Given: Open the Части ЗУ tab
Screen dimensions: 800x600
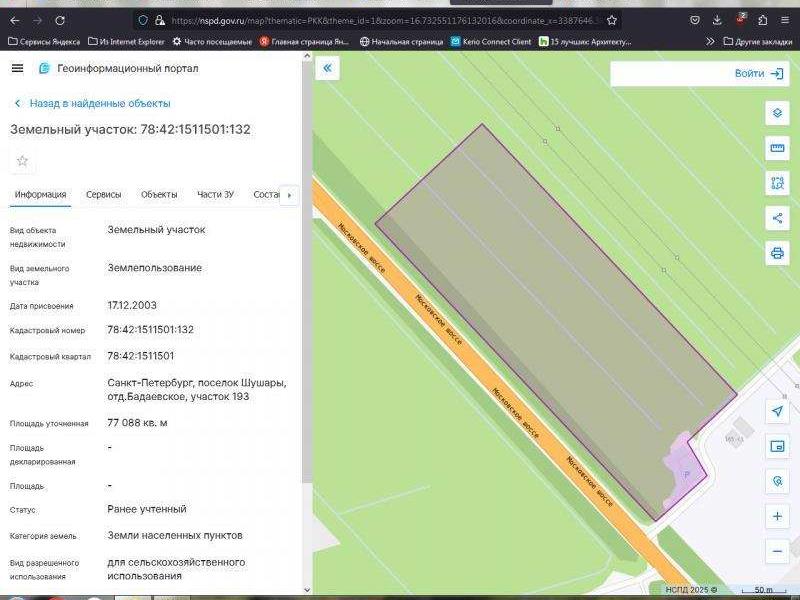Looking at the screenshot, I should pyautogui.click(x=215, y=194).
